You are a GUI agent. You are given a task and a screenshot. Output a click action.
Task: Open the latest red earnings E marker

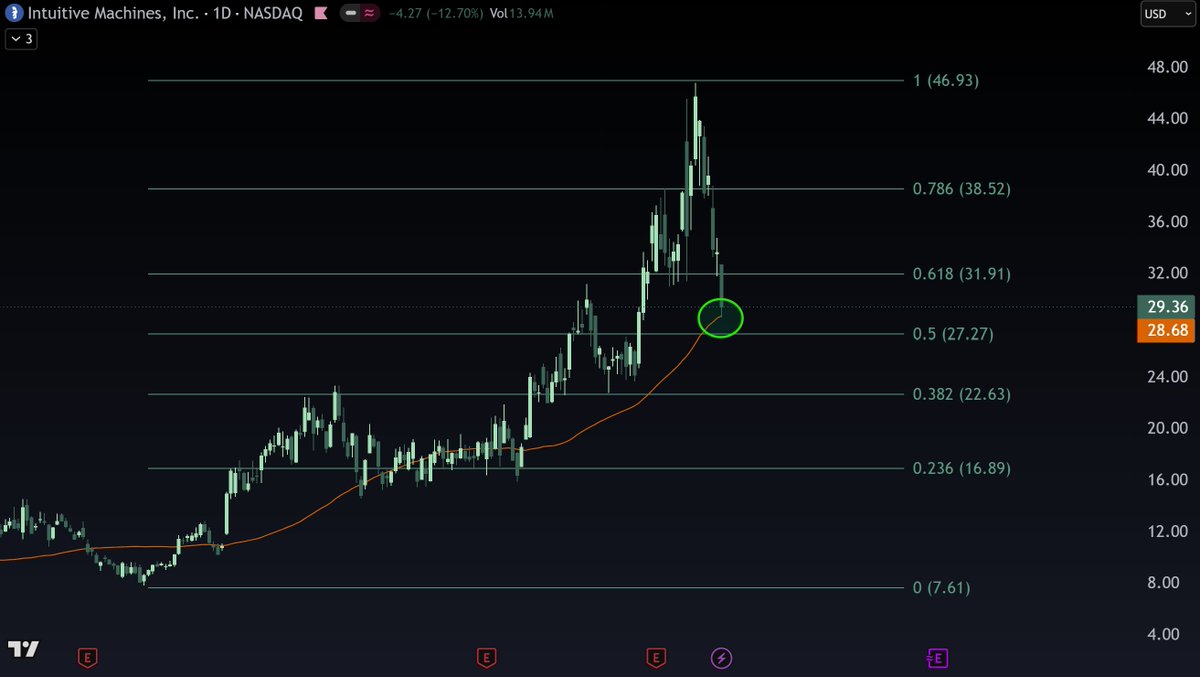[x=656, y=657]
